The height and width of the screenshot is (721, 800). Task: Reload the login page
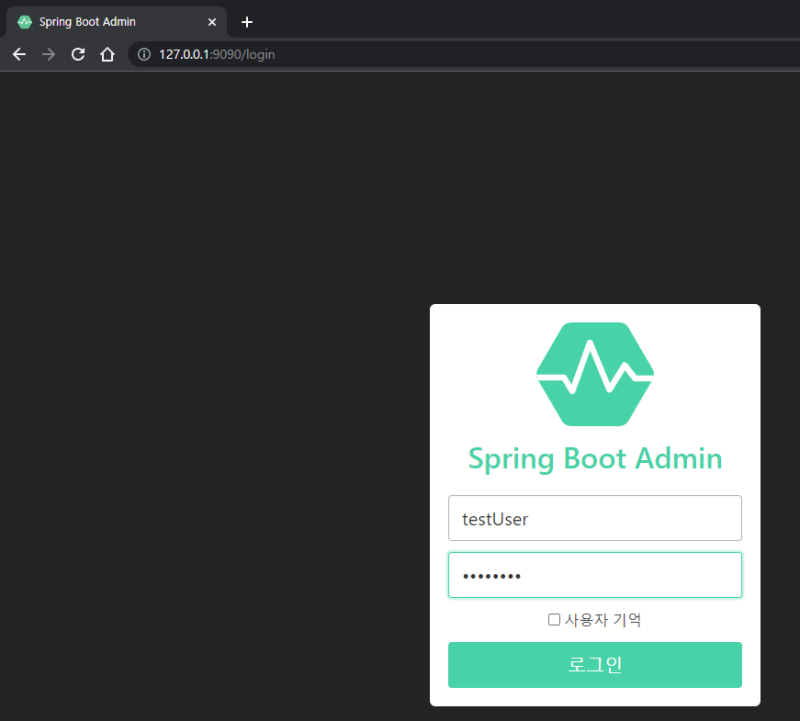point(78,54)
